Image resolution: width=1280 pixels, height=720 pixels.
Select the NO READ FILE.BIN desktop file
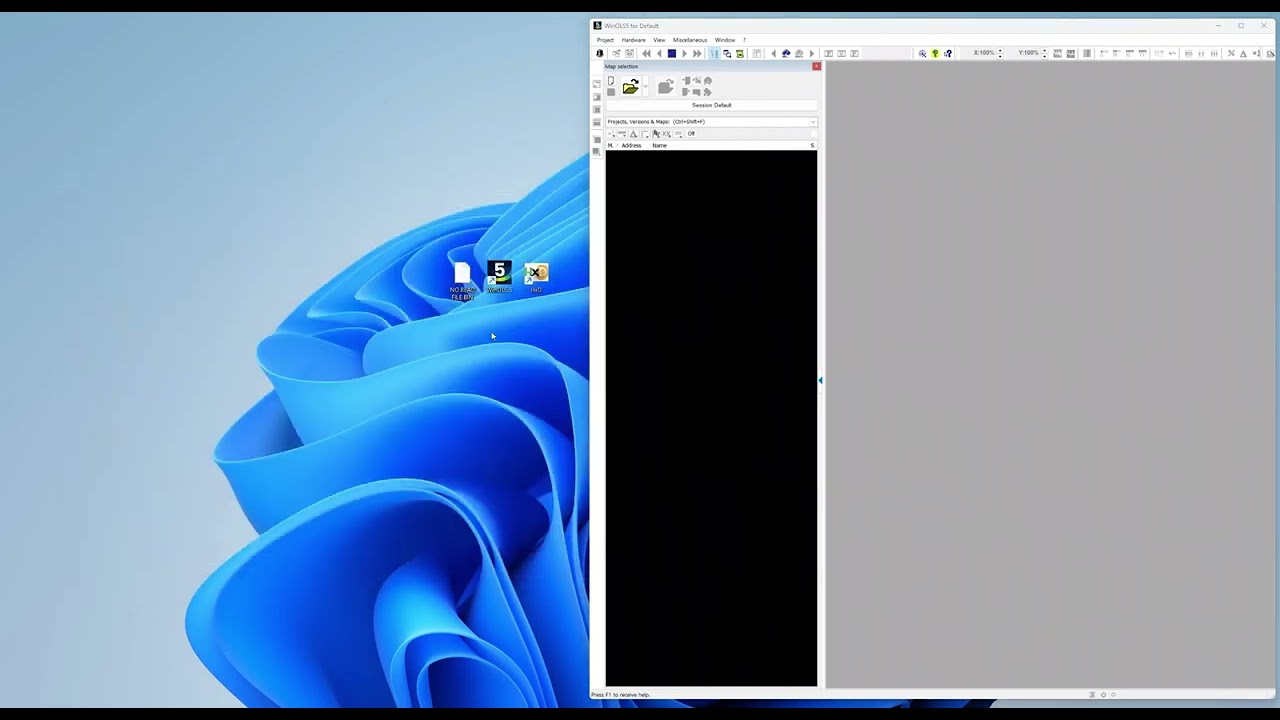[462, 281]
